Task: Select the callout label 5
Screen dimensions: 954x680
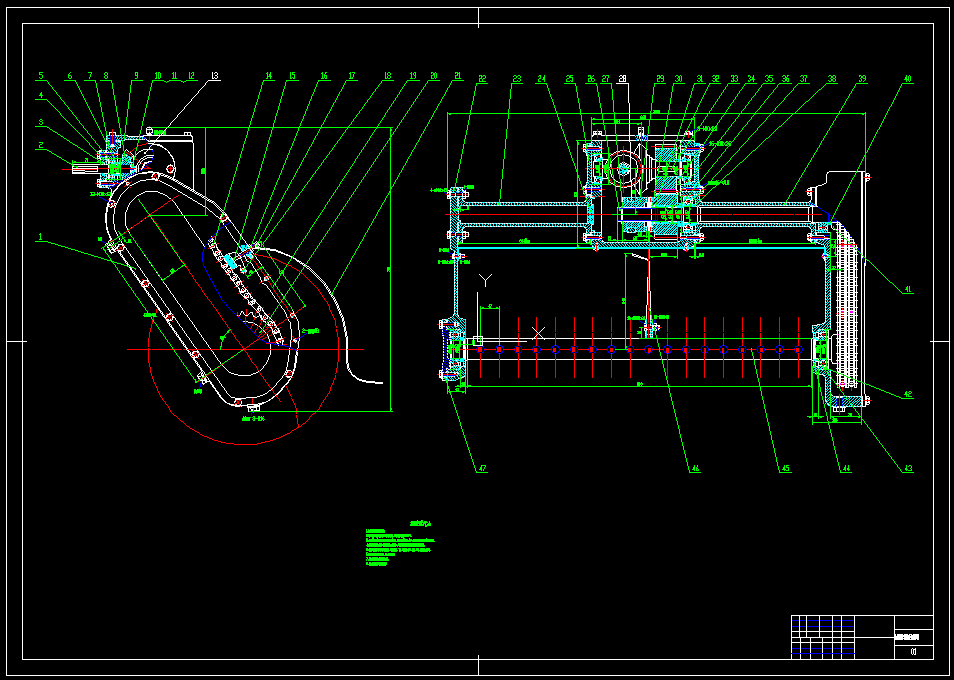Action: coord(41,76)
